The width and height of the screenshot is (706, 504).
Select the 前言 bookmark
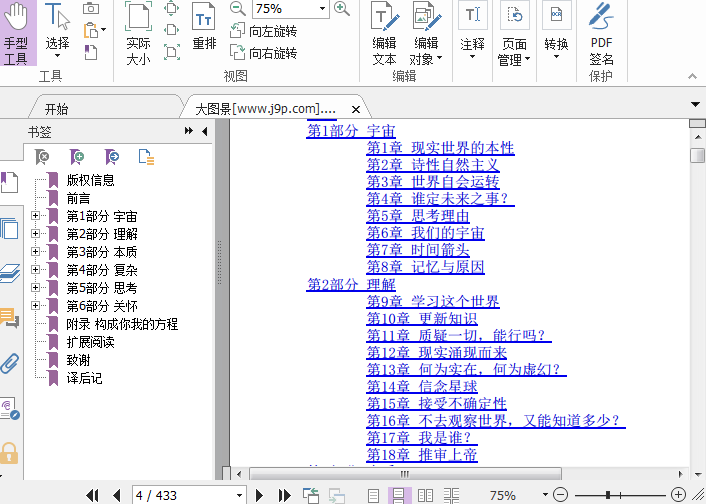click(78, 198)
